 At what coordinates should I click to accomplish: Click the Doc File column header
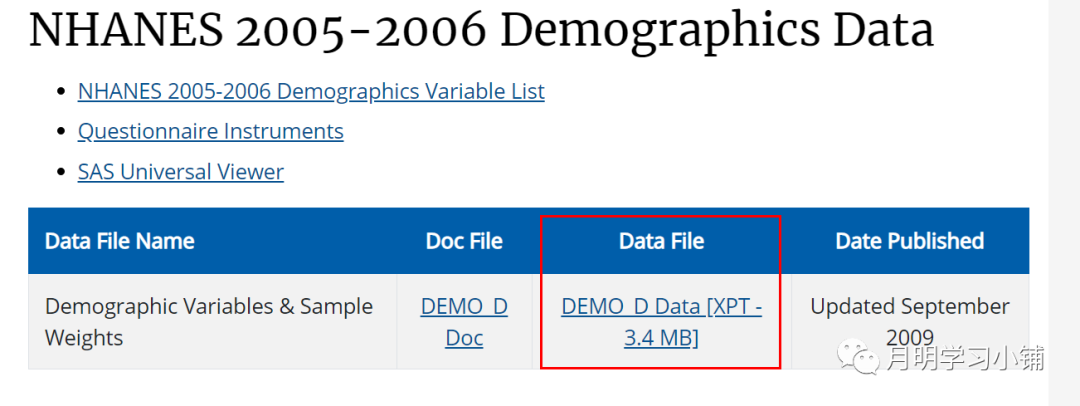point(464,241)
